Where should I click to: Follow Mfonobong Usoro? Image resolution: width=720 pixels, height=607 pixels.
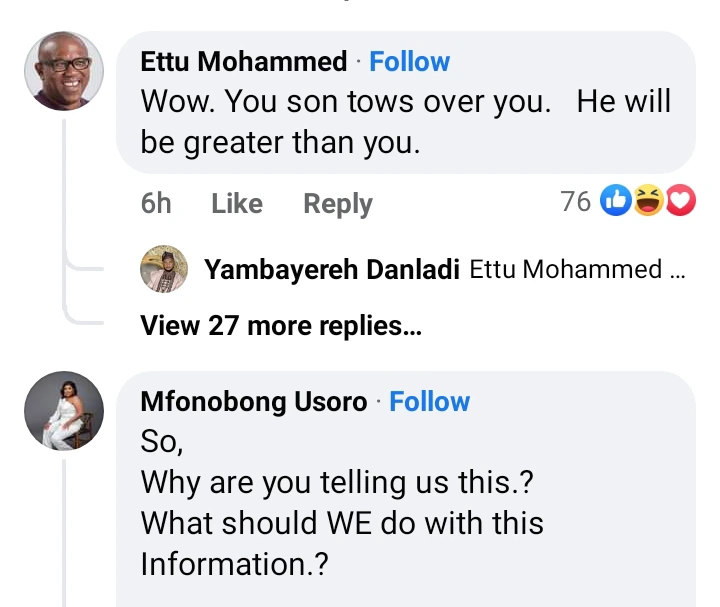point(429,402)
